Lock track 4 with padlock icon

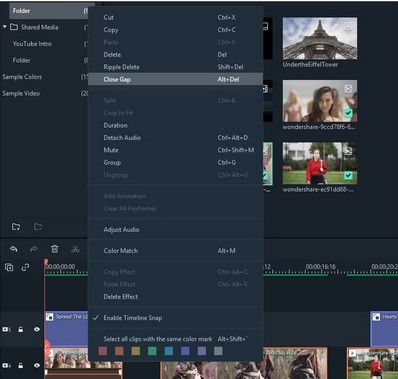[21, 366]
